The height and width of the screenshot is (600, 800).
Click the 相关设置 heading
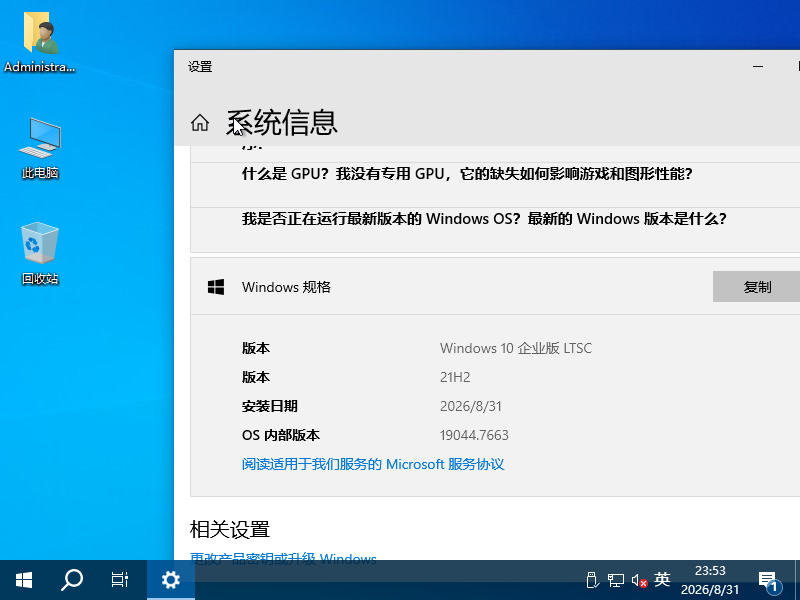pos(230,530)
